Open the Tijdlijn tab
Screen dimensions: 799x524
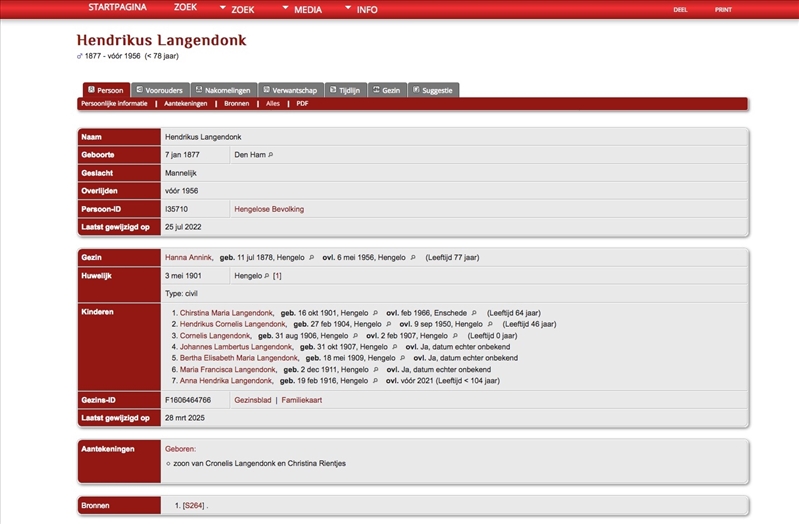pyautogui.click(x=345, y=90)
